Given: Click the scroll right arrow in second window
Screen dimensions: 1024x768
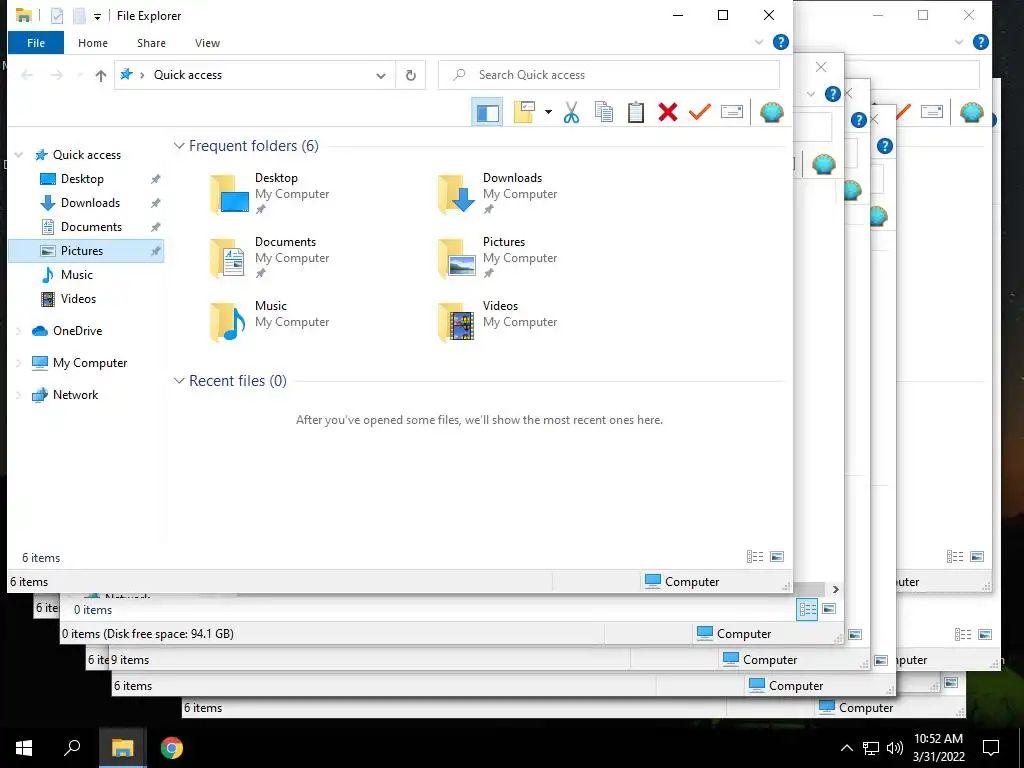Looking at the screenshot, I should (x=835, y=590).
